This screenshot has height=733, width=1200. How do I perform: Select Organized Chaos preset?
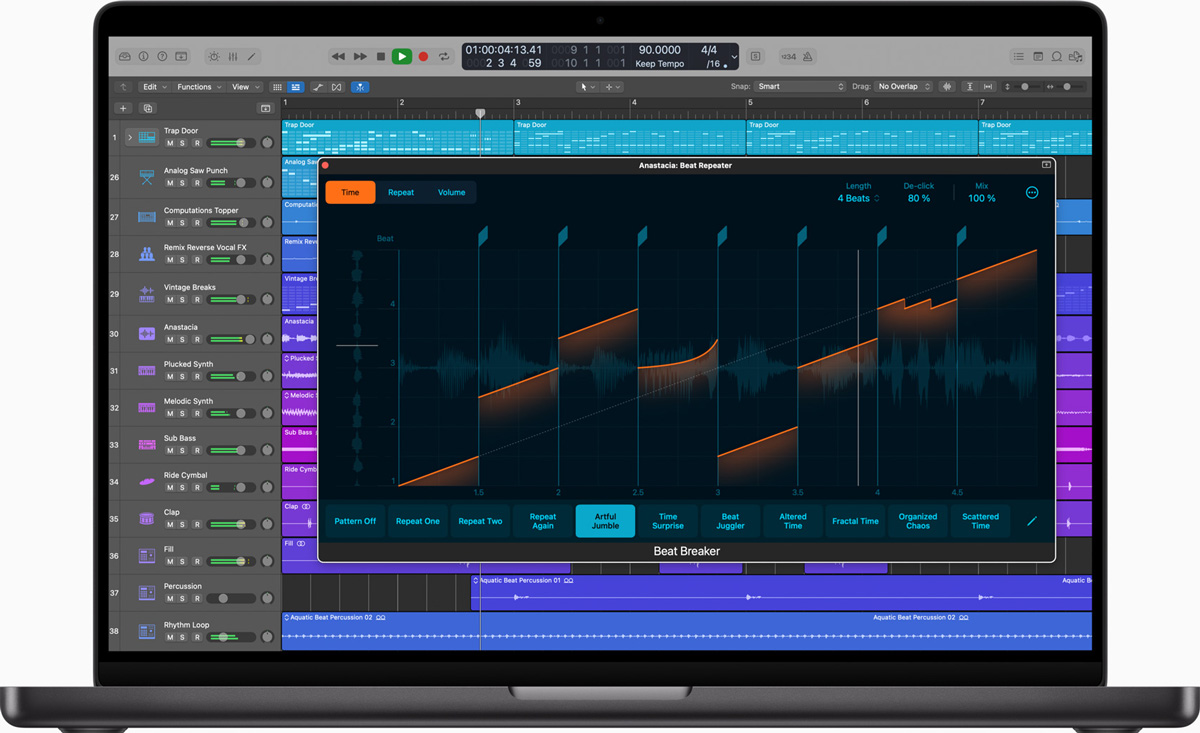(918, 521)
